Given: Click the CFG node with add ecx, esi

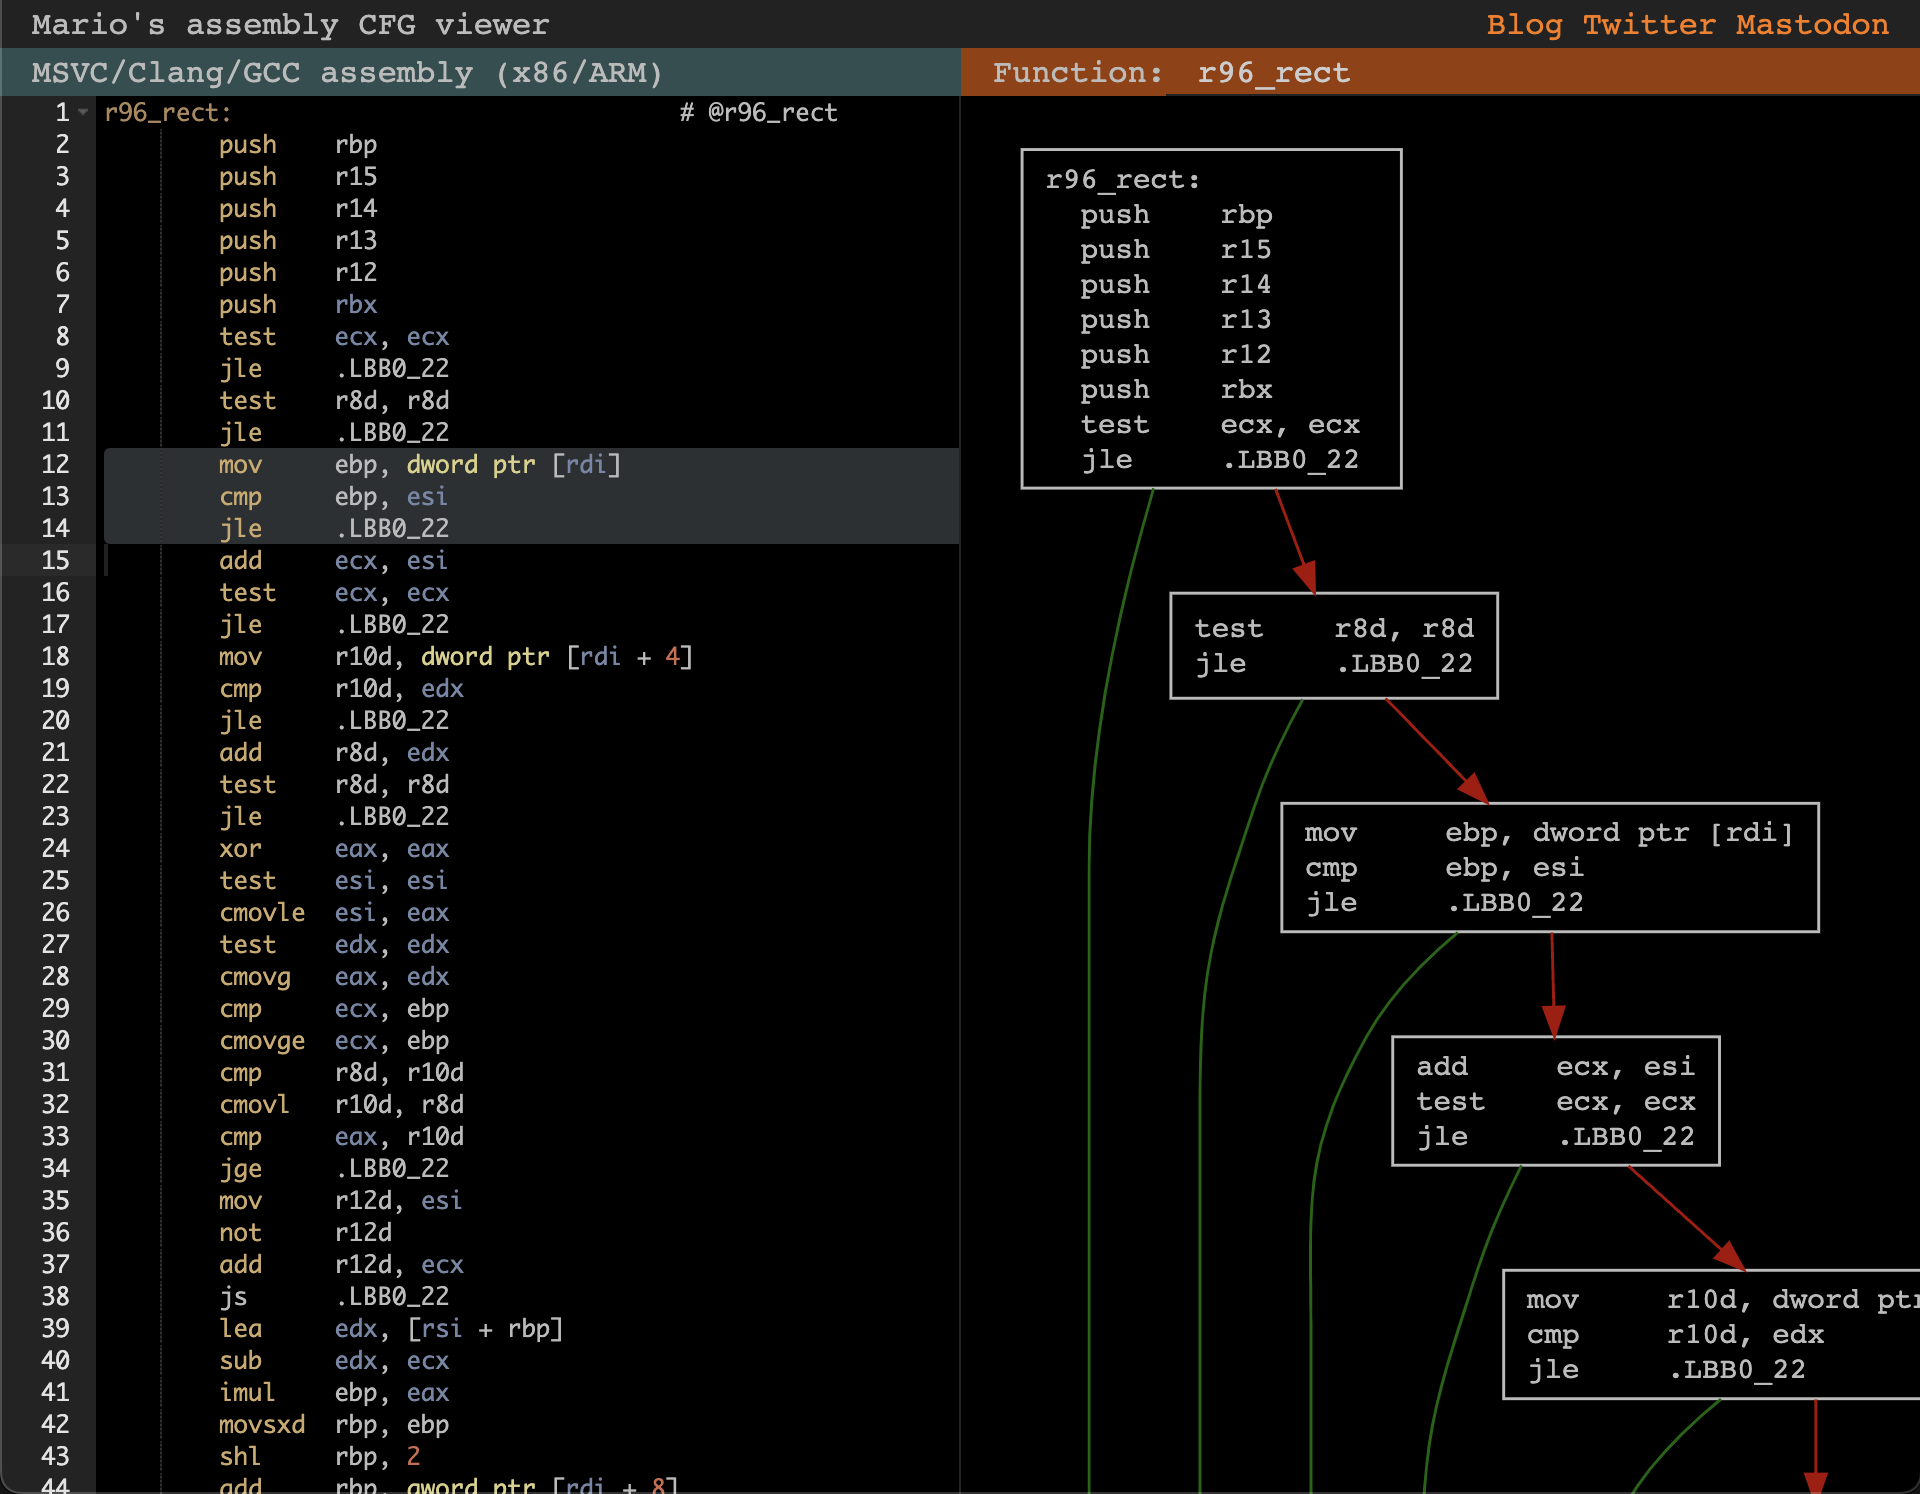Looking at the screenshot, I should click(1555, 1101).
